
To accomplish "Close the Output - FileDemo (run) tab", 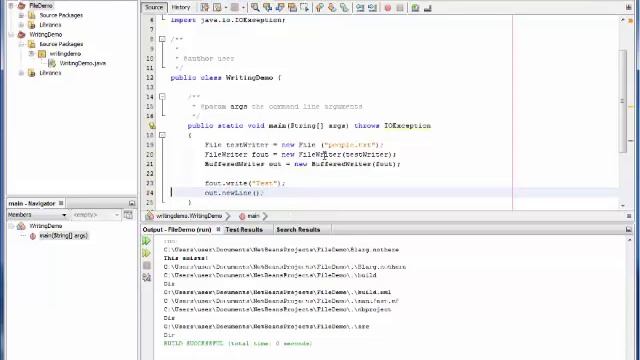I will click(218, 229).
